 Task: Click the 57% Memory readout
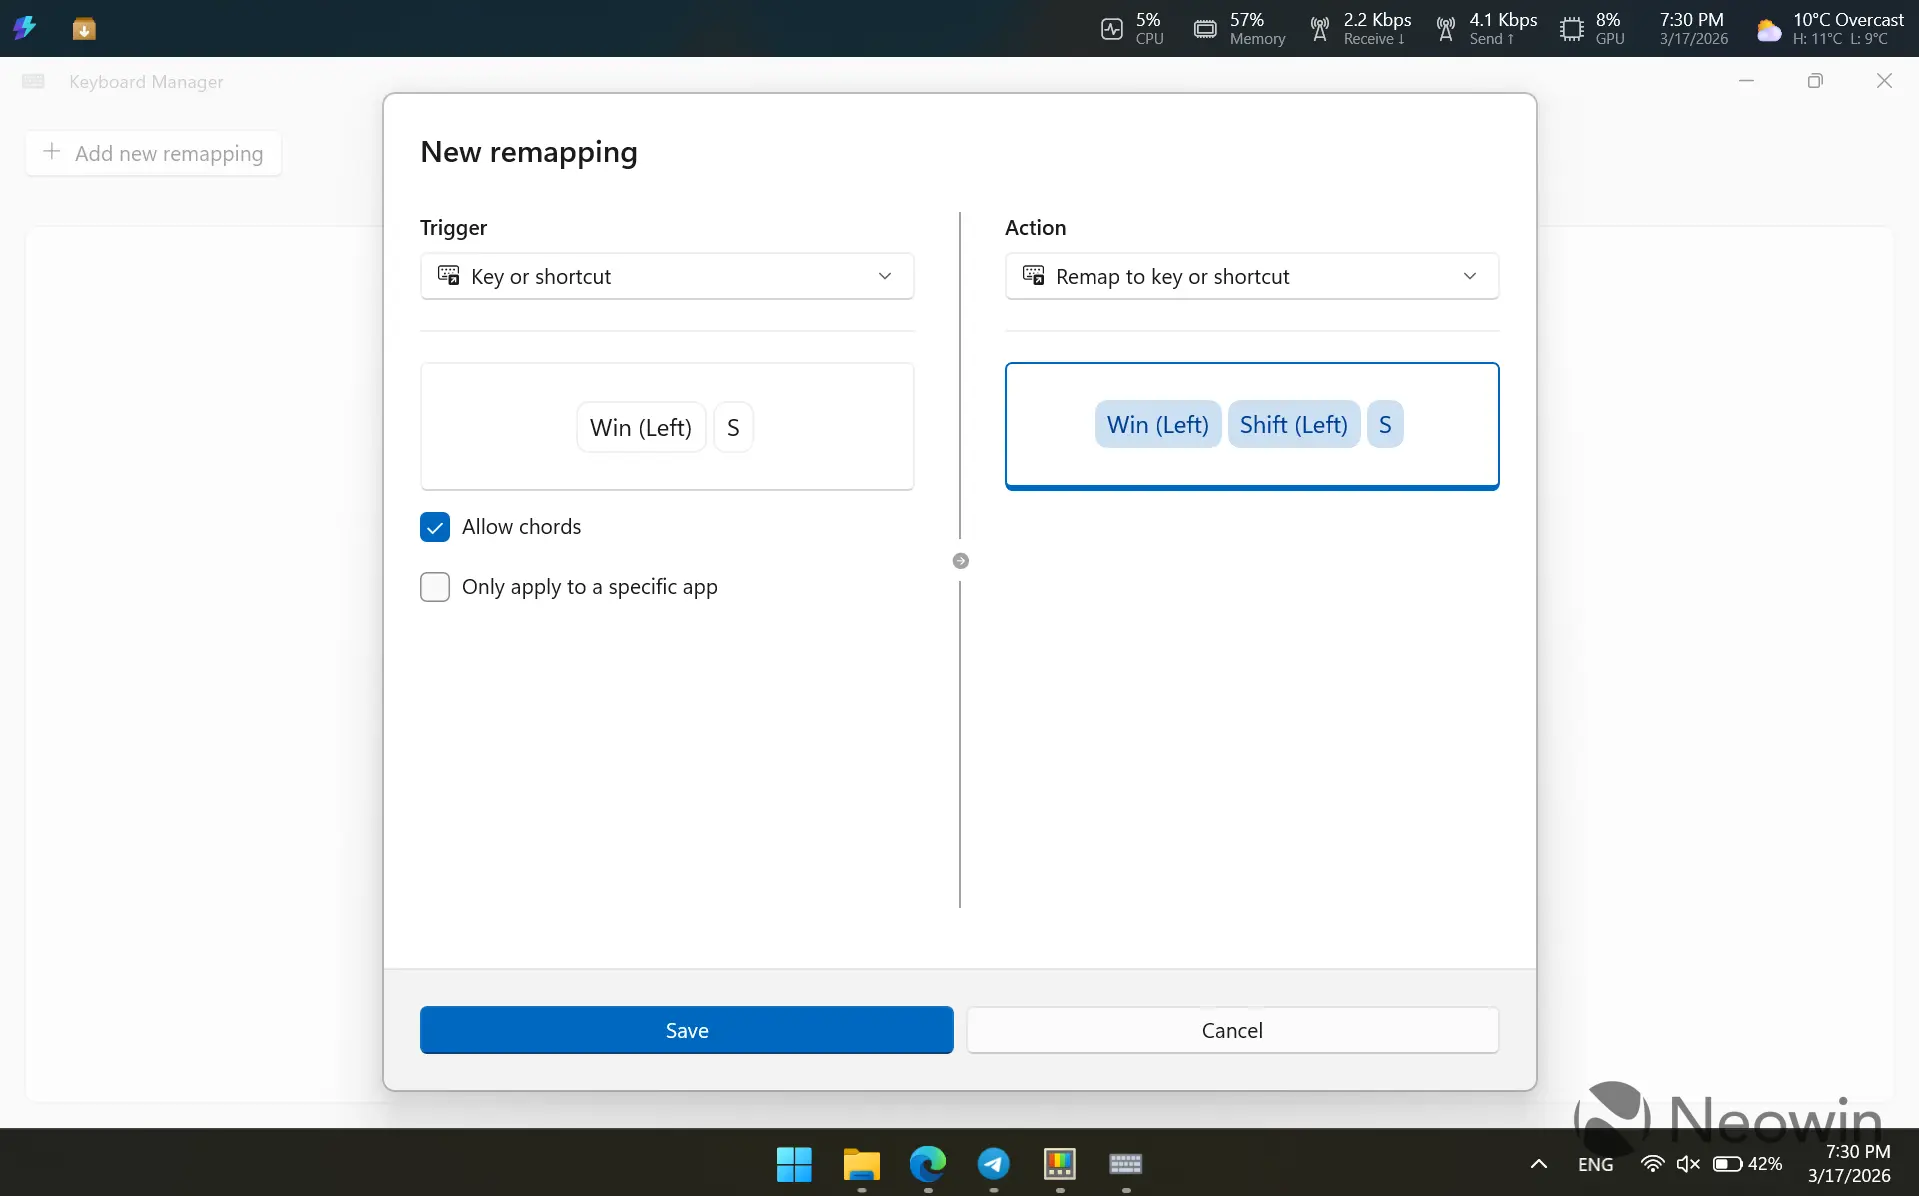[1257, 29]
